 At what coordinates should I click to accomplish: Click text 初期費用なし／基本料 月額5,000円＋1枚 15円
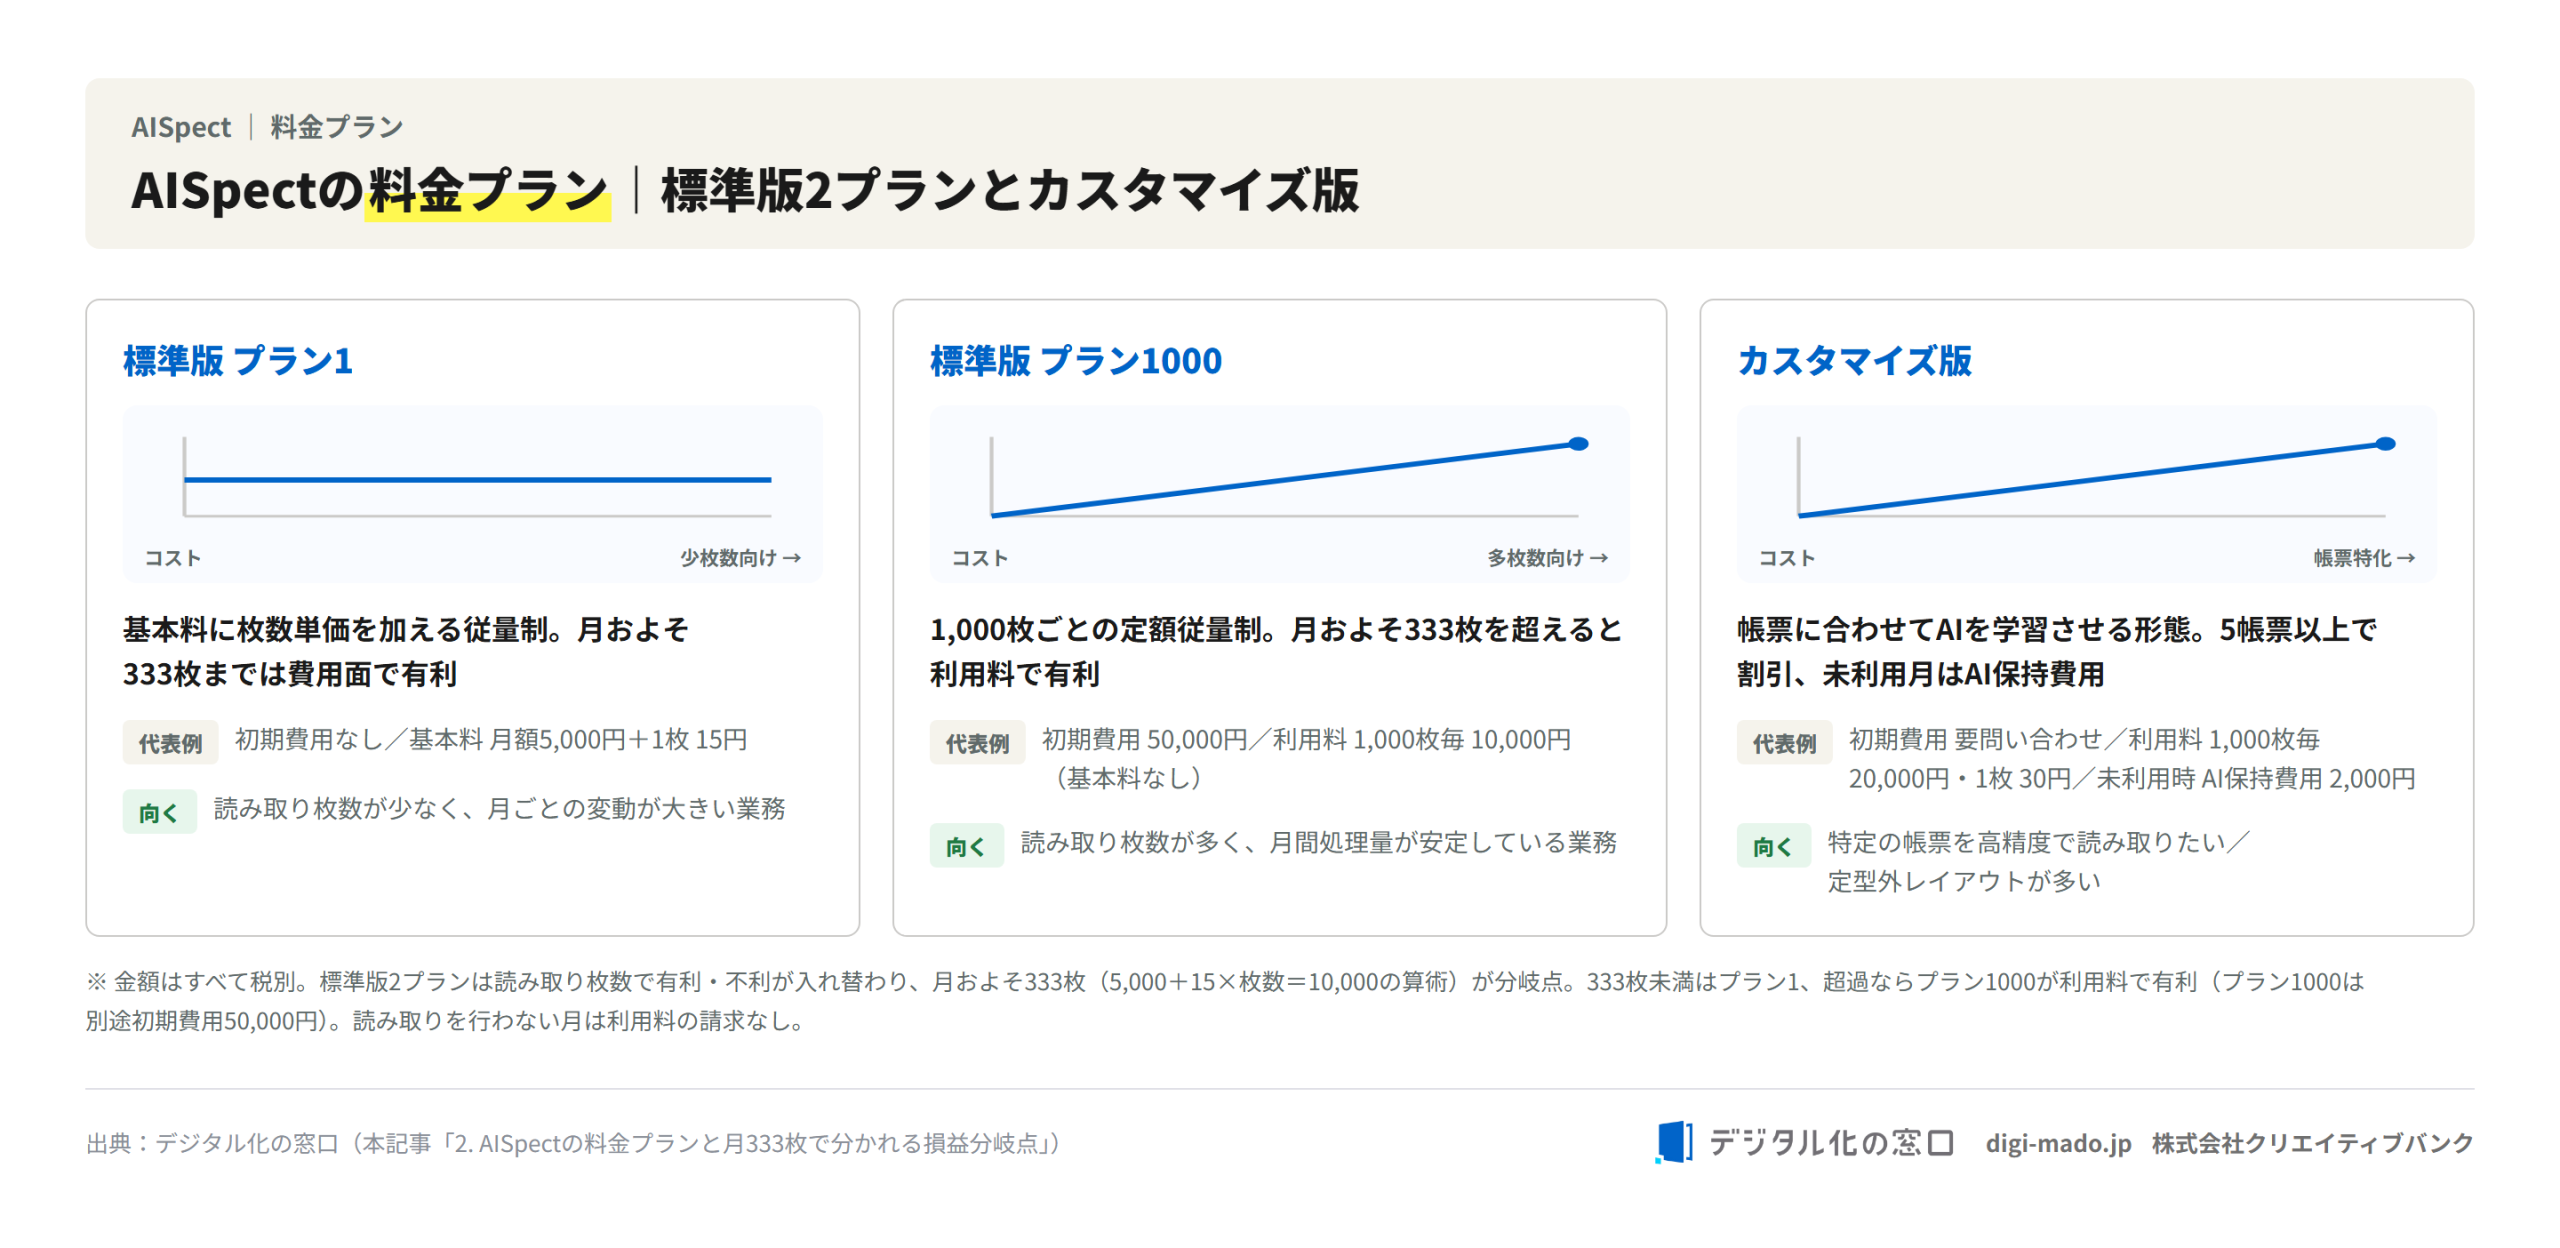491,739
